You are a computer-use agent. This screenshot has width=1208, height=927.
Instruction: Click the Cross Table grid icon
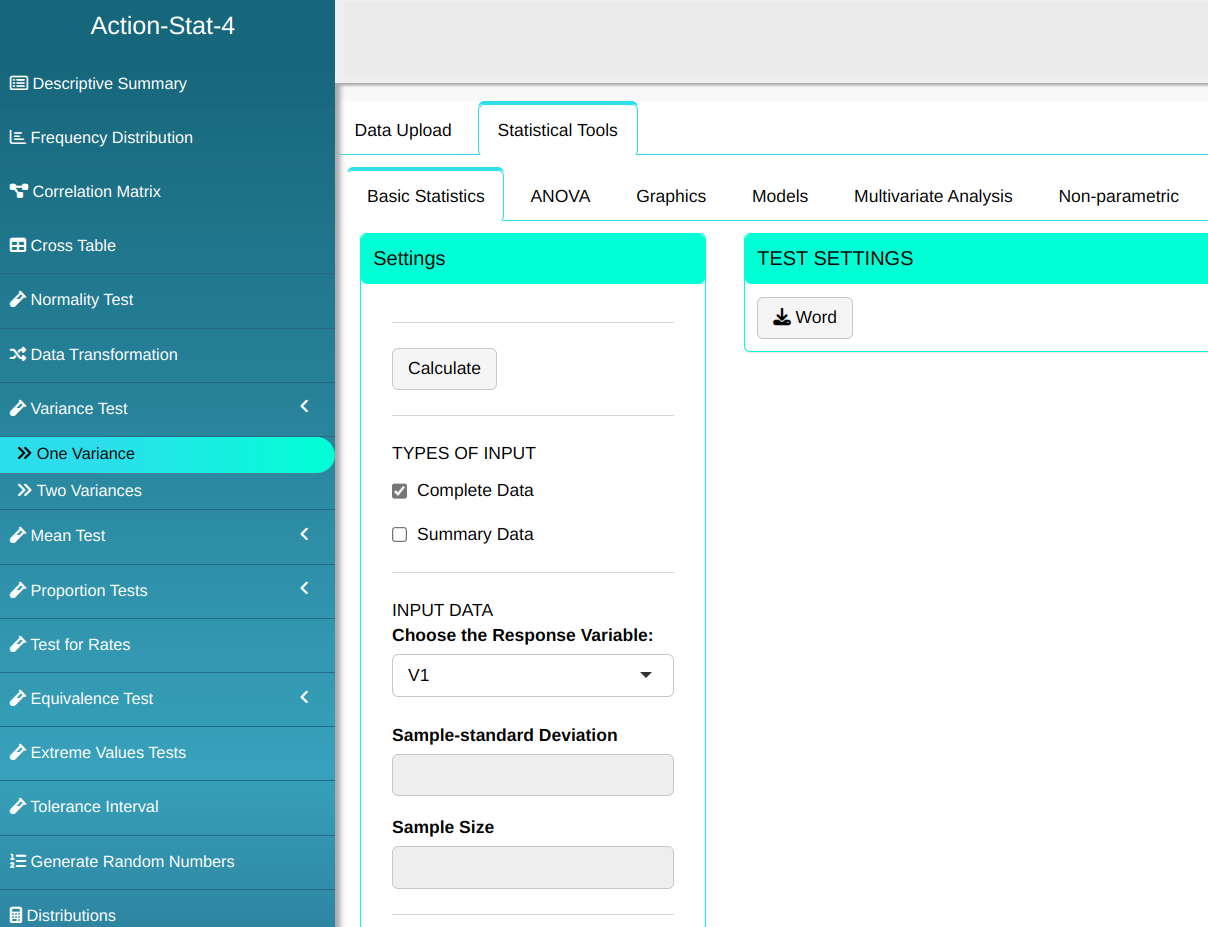click(x=18, y=246)
